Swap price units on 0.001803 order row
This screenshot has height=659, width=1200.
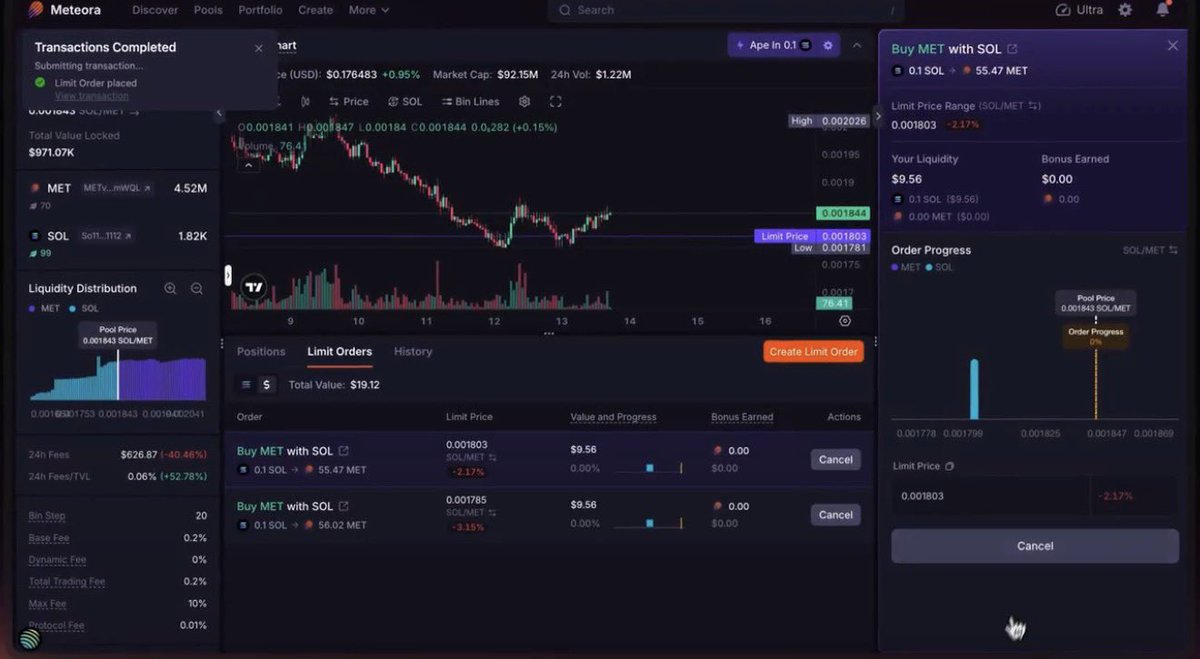click(492, 458)
